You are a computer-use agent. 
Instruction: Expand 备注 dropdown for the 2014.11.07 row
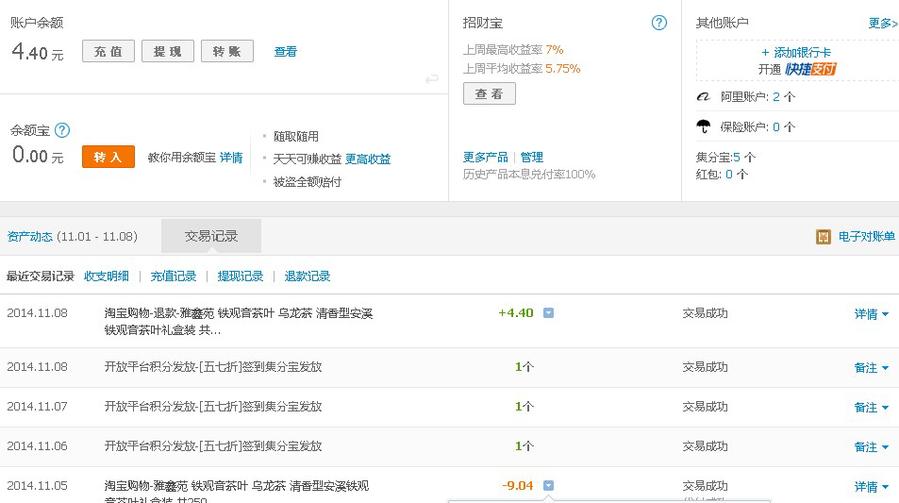(871, 407)
